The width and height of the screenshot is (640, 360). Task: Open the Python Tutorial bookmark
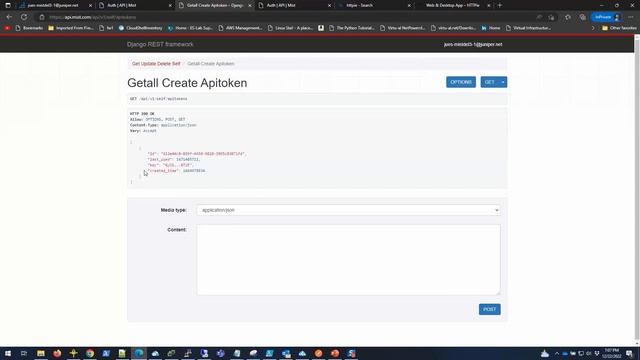coord(351,28)
